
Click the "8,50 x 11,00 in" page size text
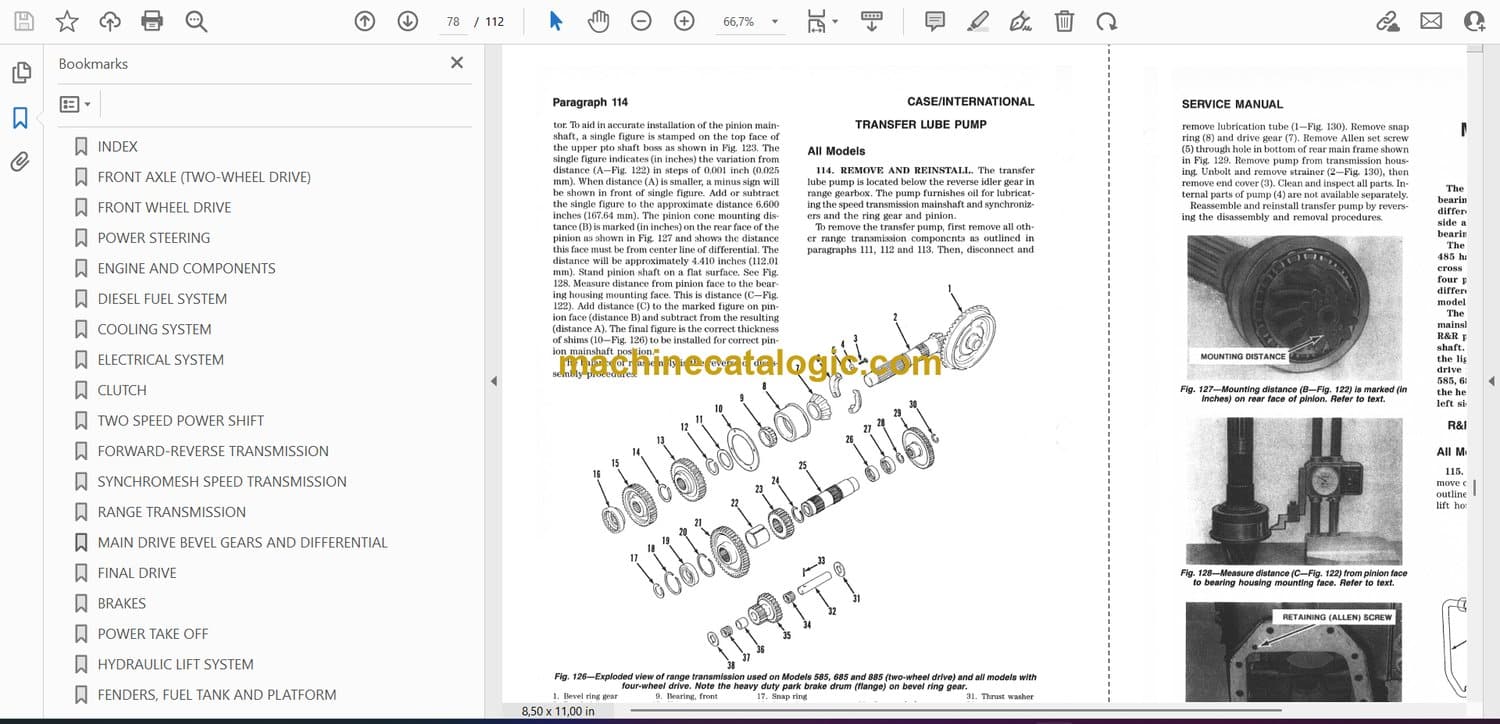[x=558, y=711]
